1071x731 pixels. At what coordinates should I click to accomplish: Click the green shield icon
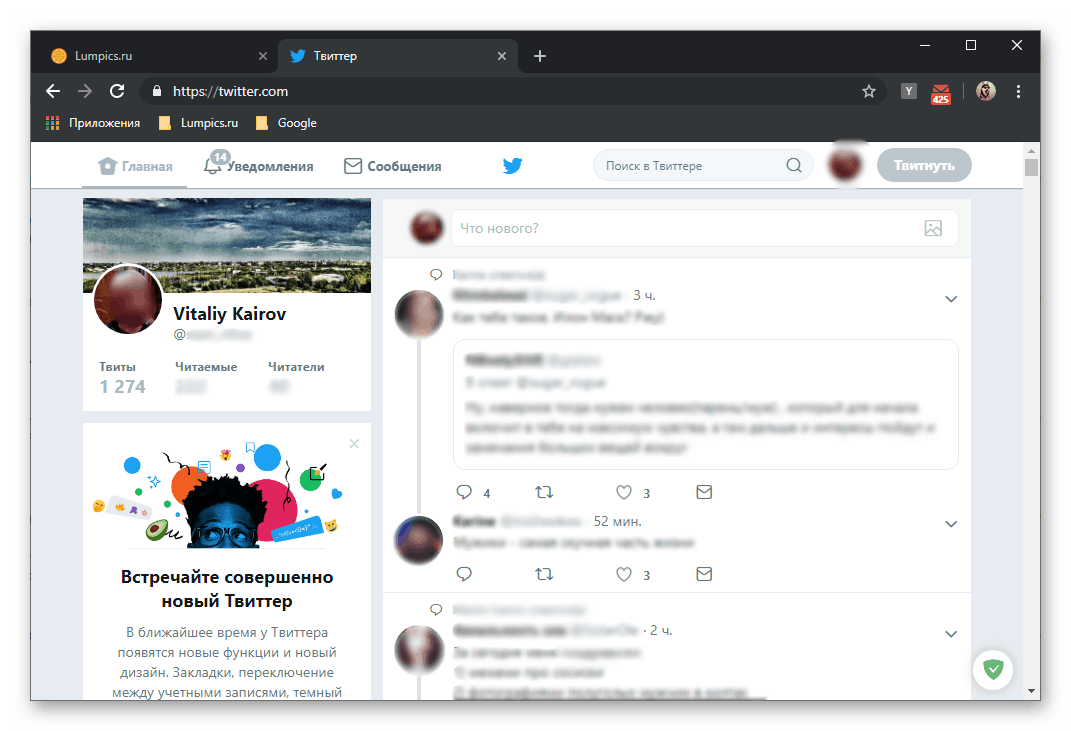[x=993, y=669]
